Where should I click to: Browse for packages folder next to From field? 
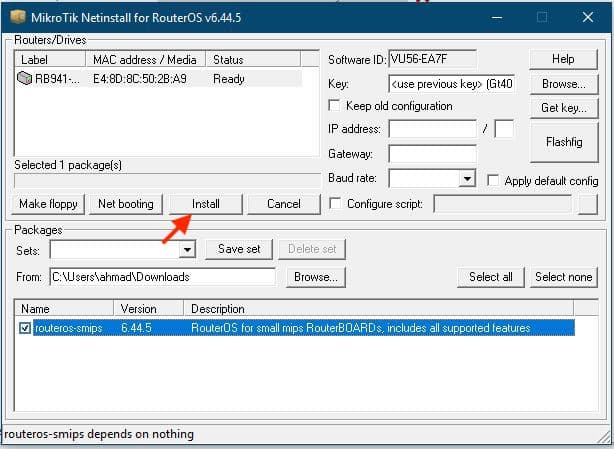316,277
